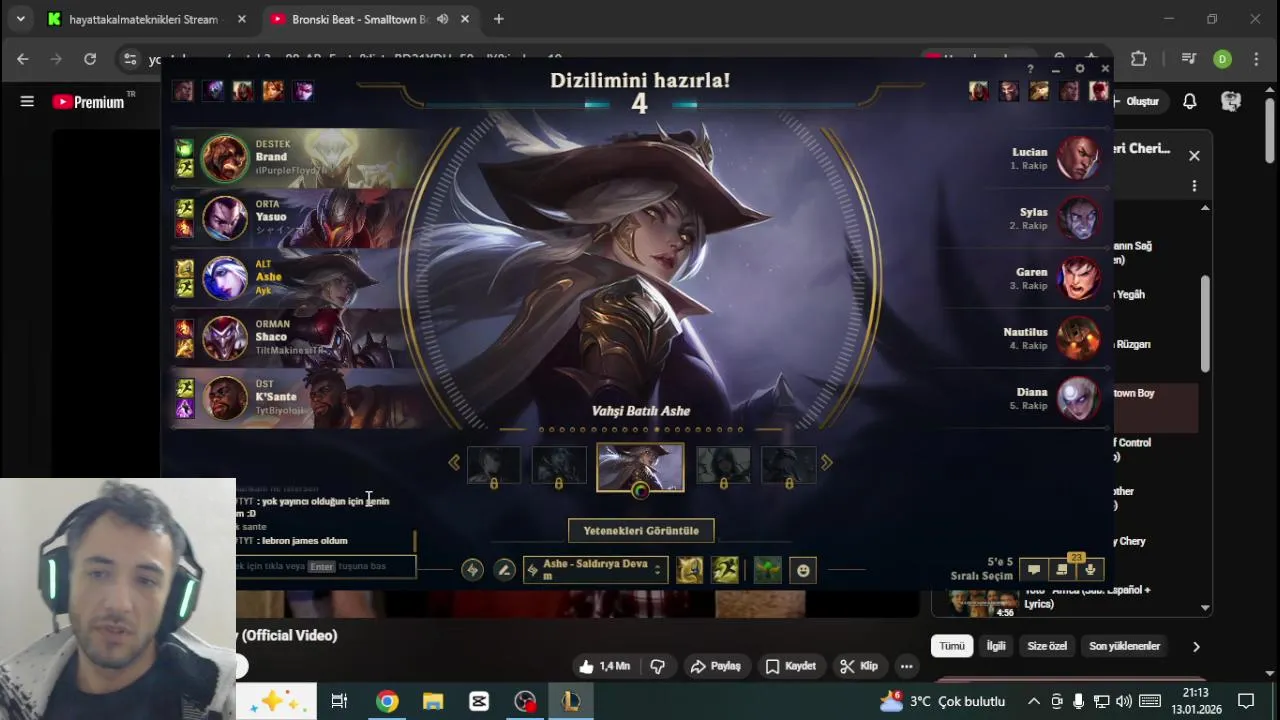1280x720 pixels.
Task: Click the Paylaş share button
Action: click(x=716, y=666)
